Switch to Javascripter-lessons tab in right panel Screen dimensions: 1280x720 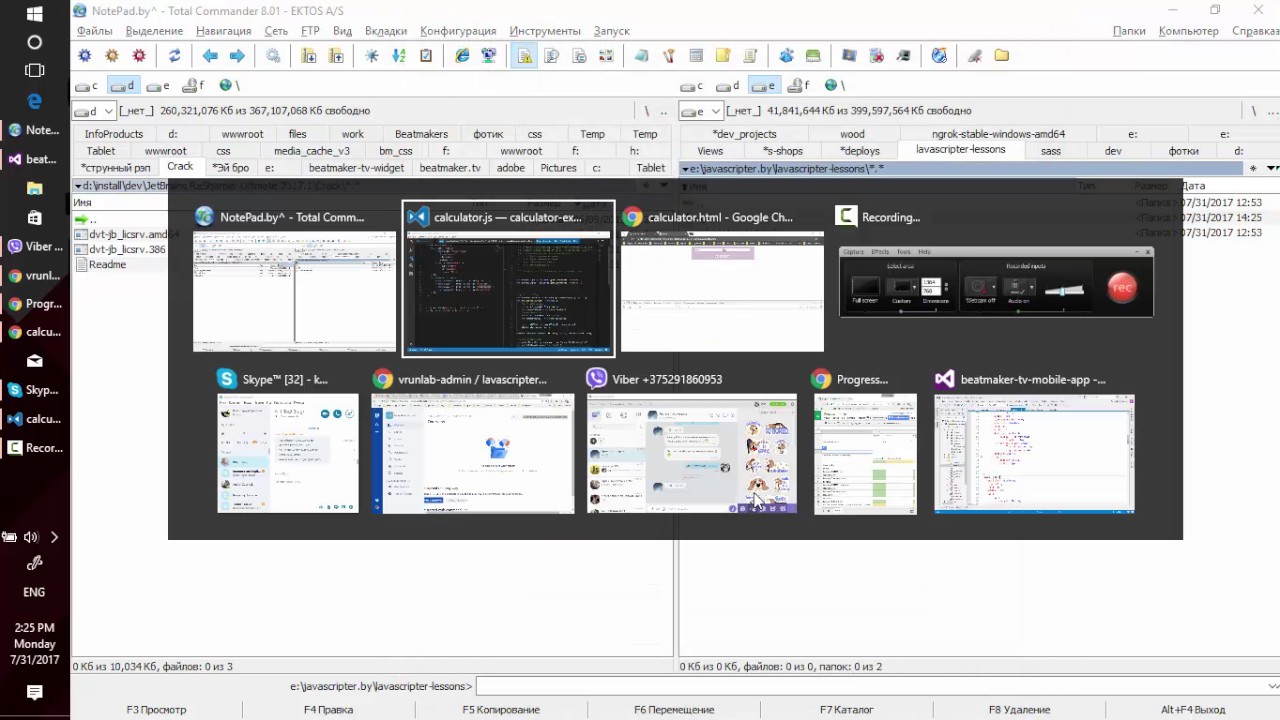pos(960,150)
